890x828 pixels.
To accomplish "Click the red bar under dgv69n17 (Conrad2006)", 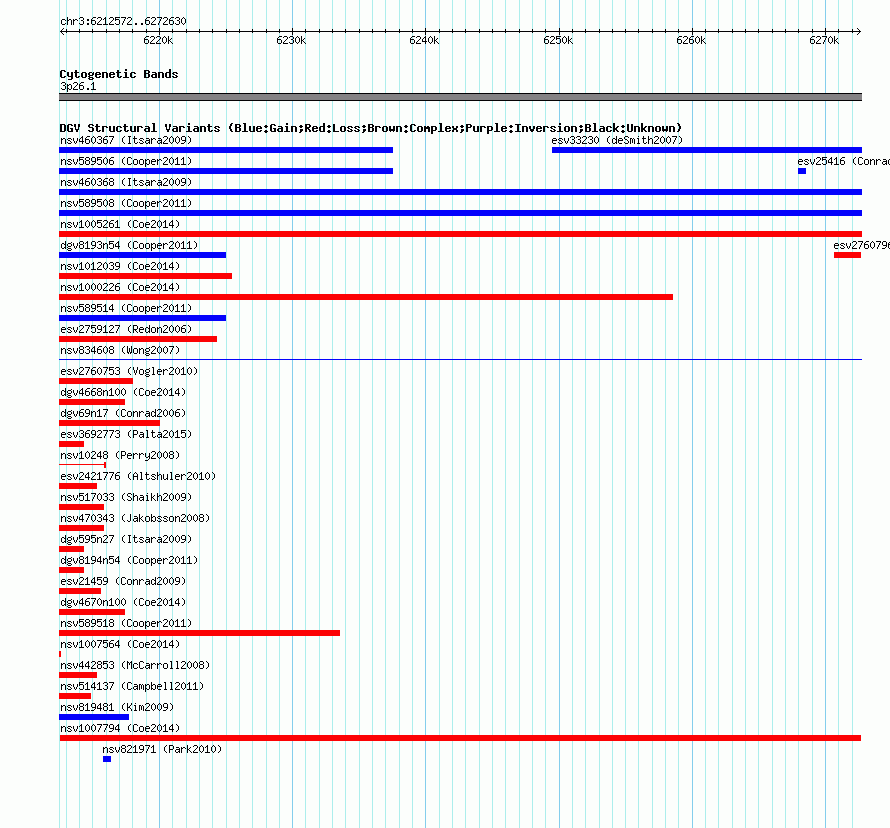I will click(109, 423).
